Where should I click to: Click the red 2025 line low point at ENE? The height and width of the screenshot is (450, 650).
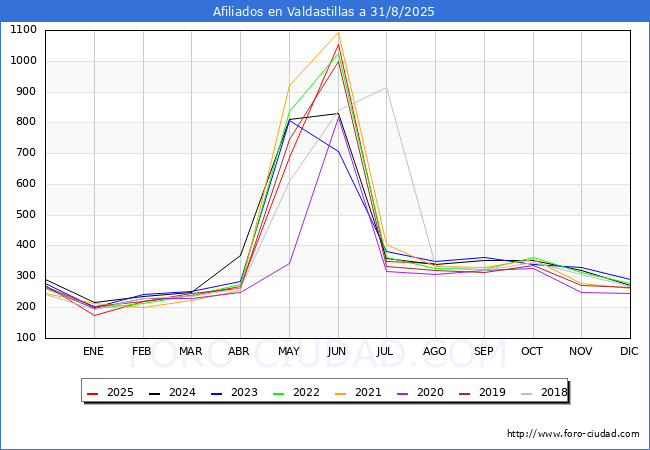[95, 315]
